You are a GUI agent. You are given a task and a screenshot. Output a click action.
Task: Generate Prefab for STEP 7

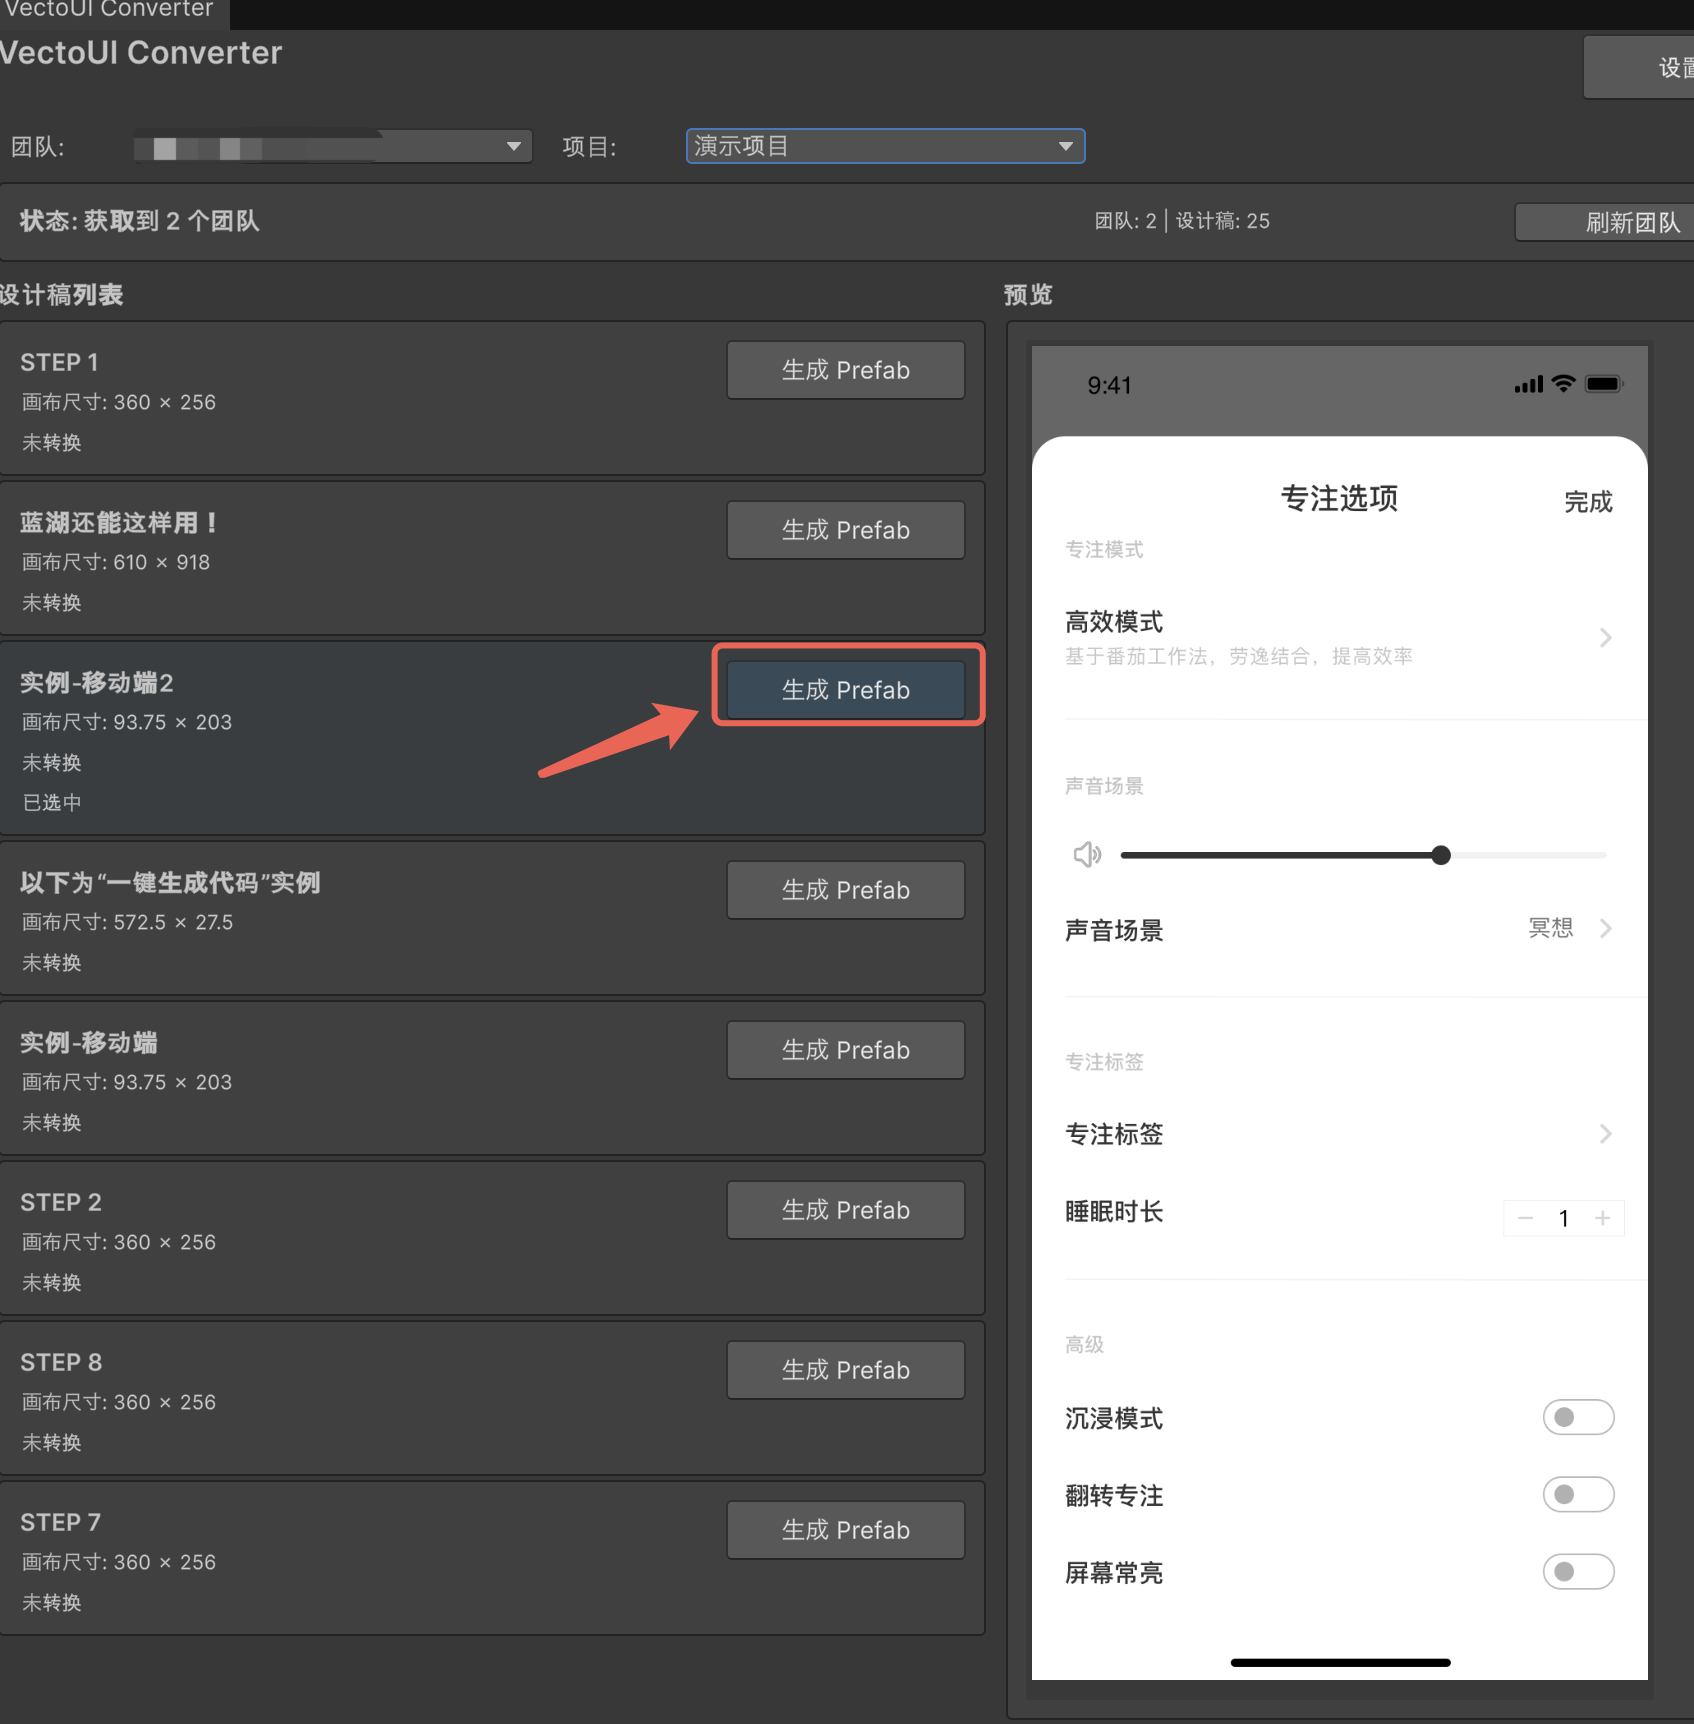(x=845, y=1530)
